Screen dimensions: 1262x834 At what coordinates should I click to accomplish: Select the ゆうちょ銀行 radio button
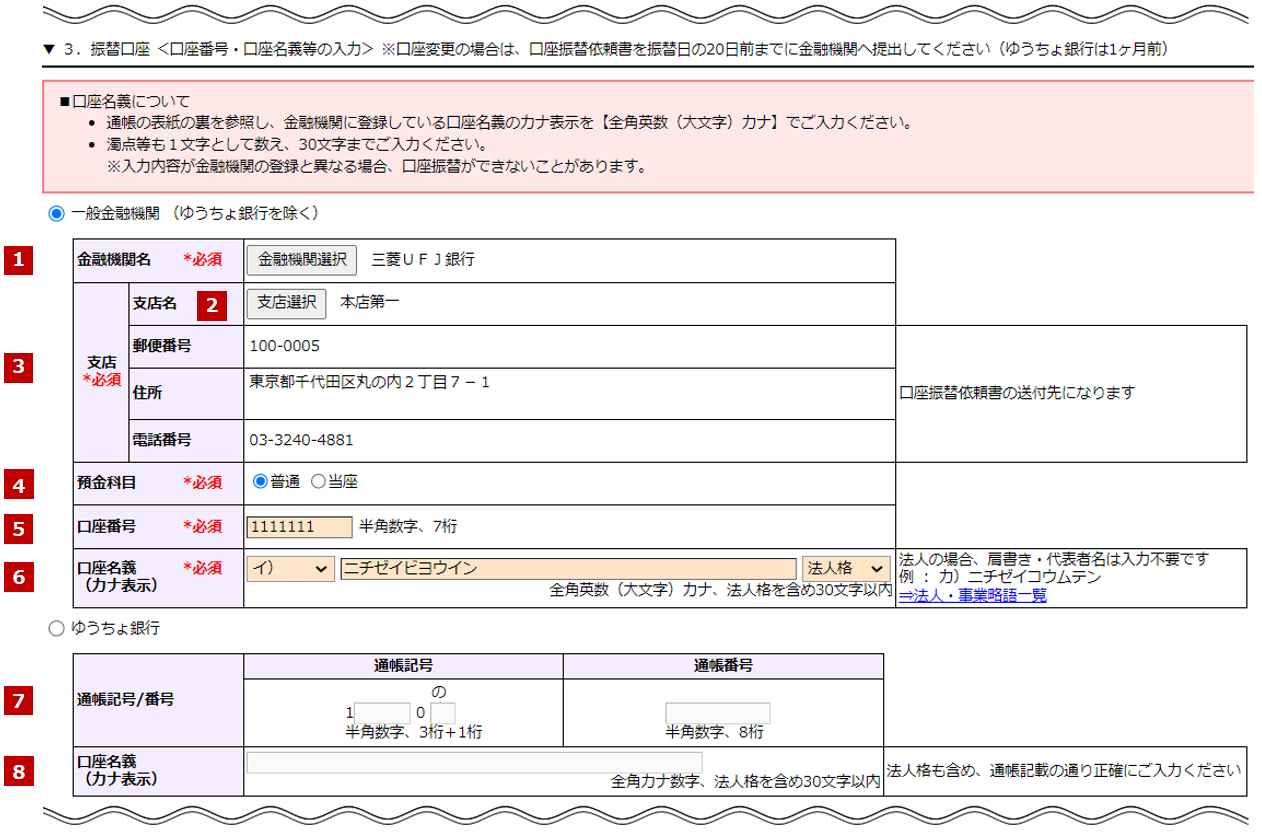click(x=56, y=629)
